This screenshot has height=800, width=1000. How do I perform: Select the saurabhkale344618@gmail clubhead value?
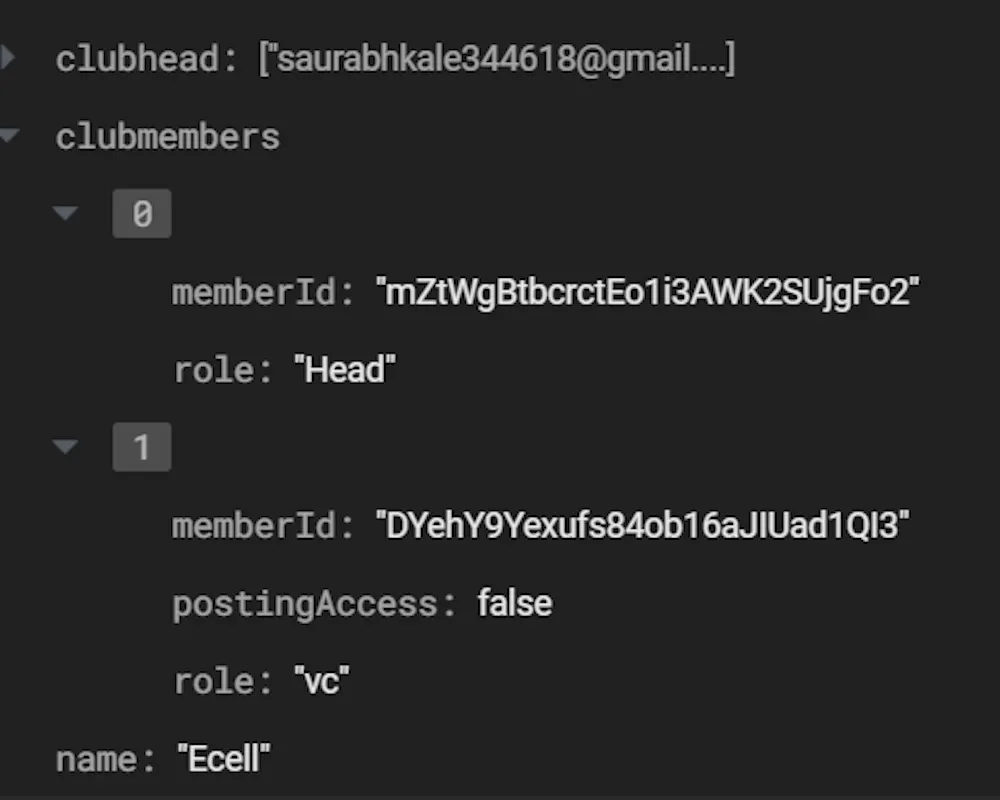coord(497,59)
